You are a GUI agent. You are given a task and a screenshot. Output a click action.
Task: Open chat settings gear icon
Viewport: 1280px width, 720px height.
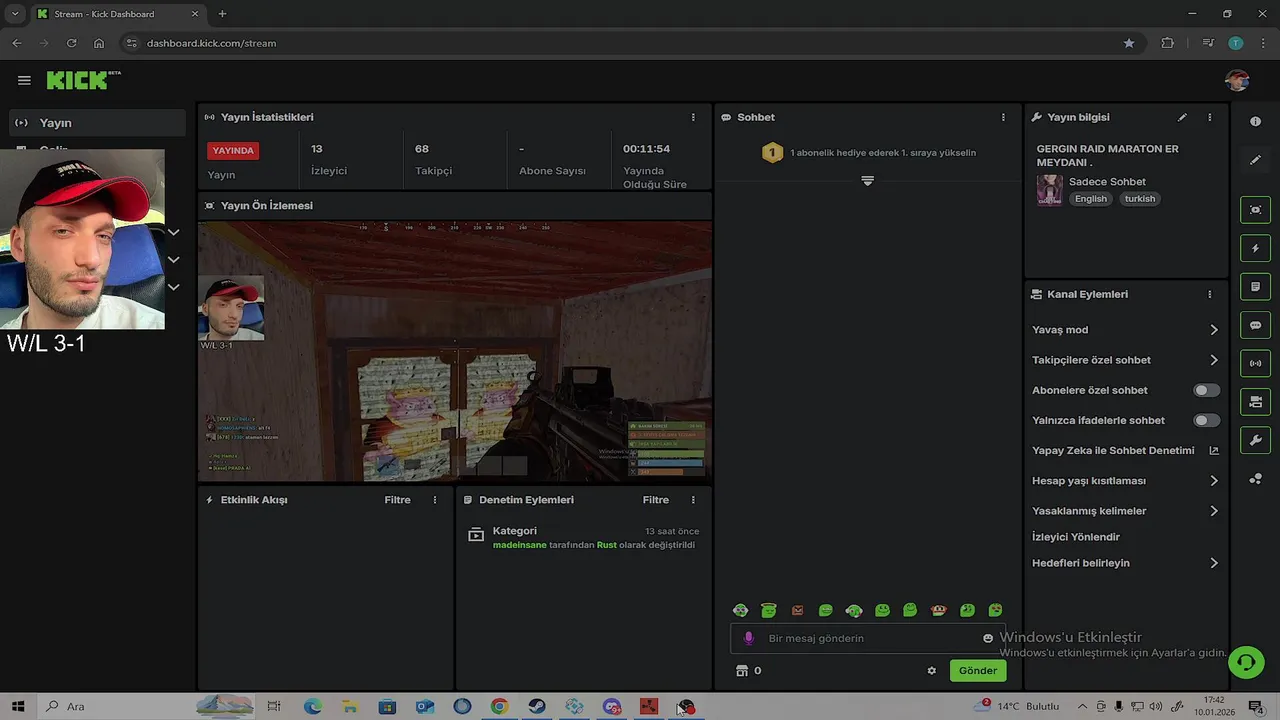tap(932, 671)
